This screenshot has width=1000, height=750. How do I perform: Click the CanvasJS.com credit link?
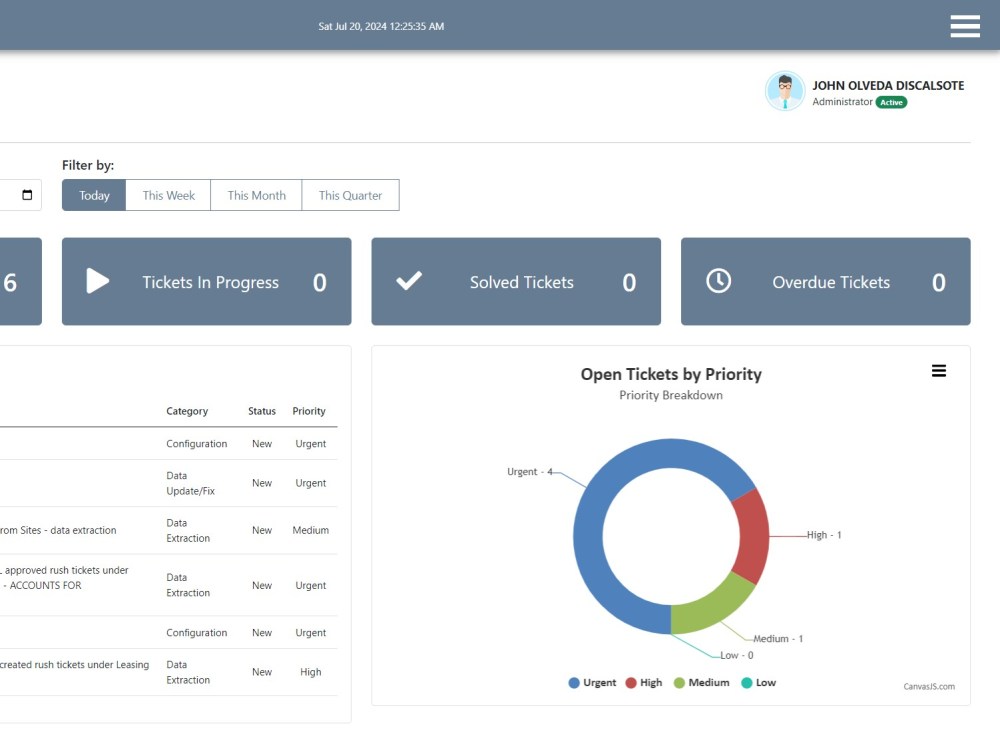(x=929, y=686)
